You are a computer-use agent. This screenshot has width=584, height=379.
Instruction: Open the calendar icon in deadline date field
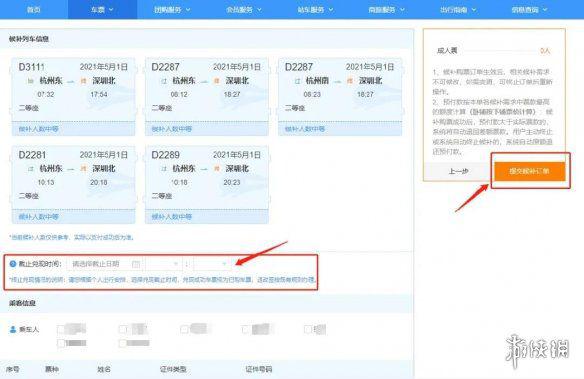click(136, 264)
